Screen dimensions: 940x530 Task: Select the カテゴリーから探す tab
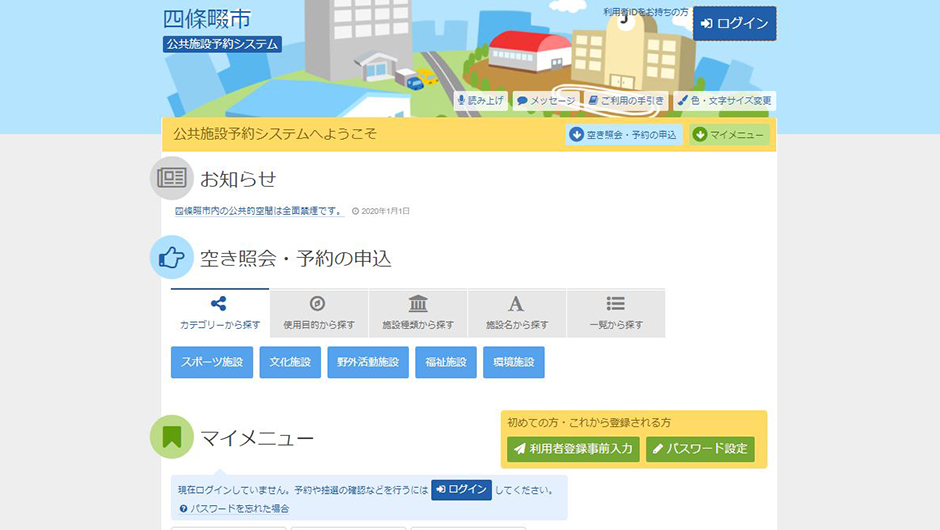[220, 313]
